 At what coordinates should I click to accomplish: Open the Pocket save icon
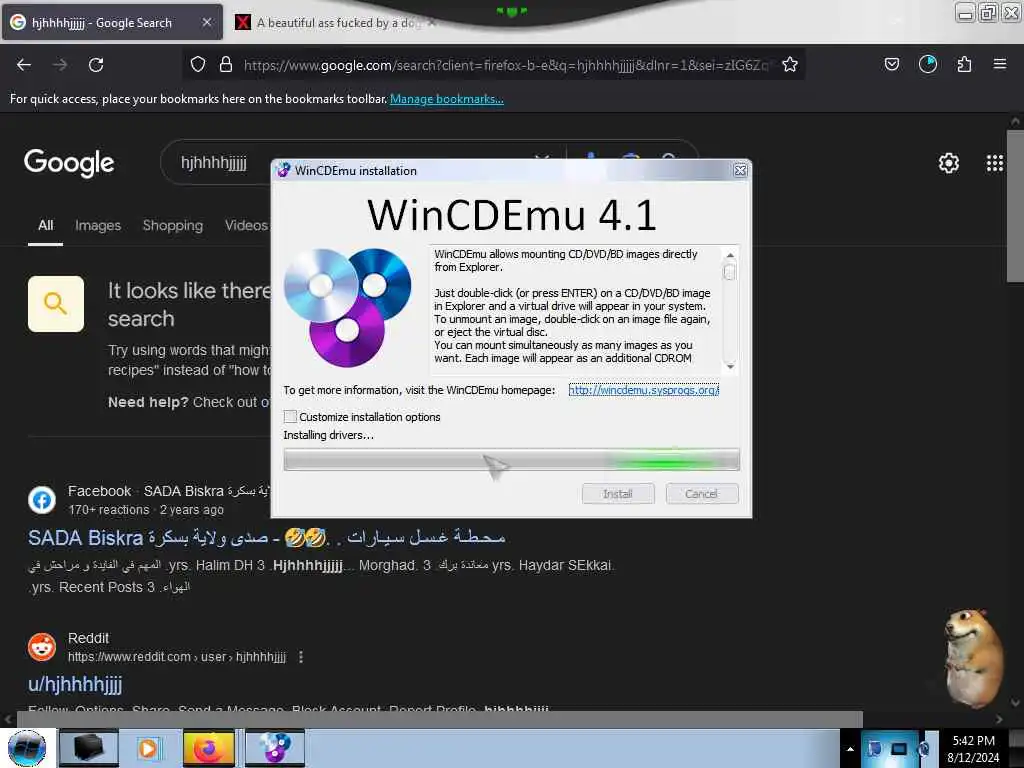coord(891,64)
